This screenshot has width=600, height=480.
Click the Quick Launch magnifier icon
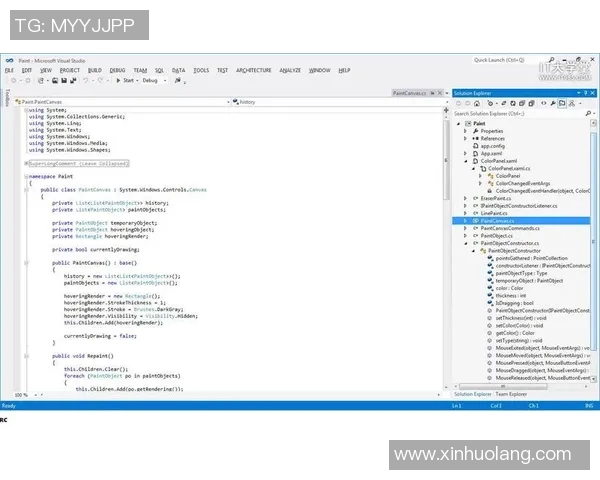(551, 60)
